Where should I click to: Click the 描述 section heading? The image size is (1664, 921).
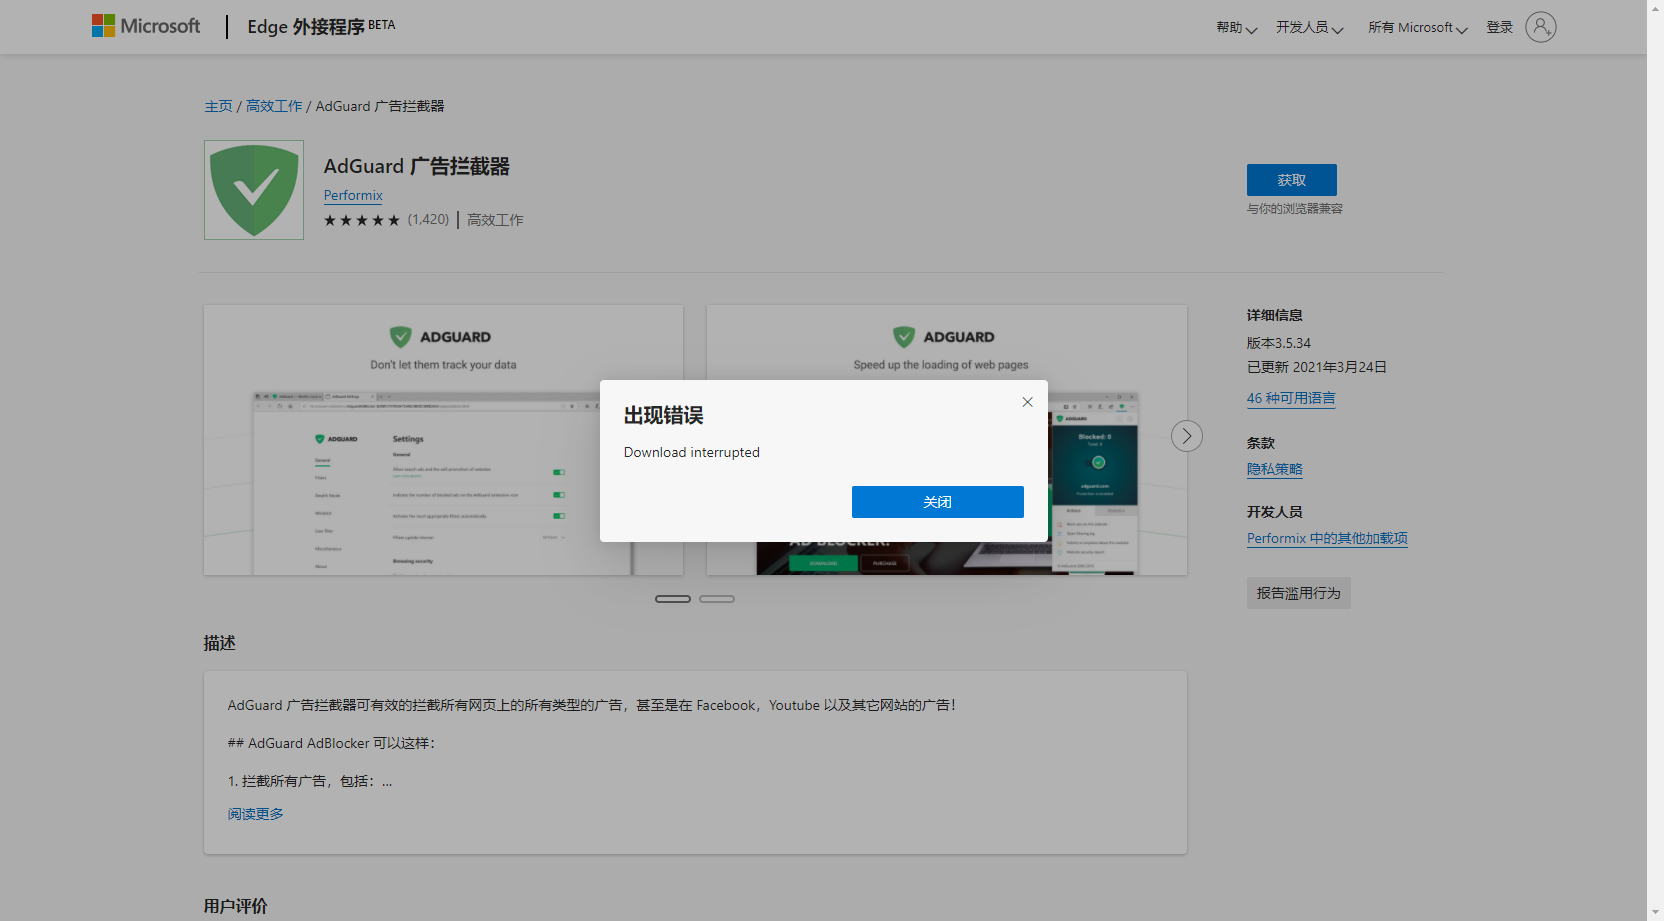pos(220,643)
